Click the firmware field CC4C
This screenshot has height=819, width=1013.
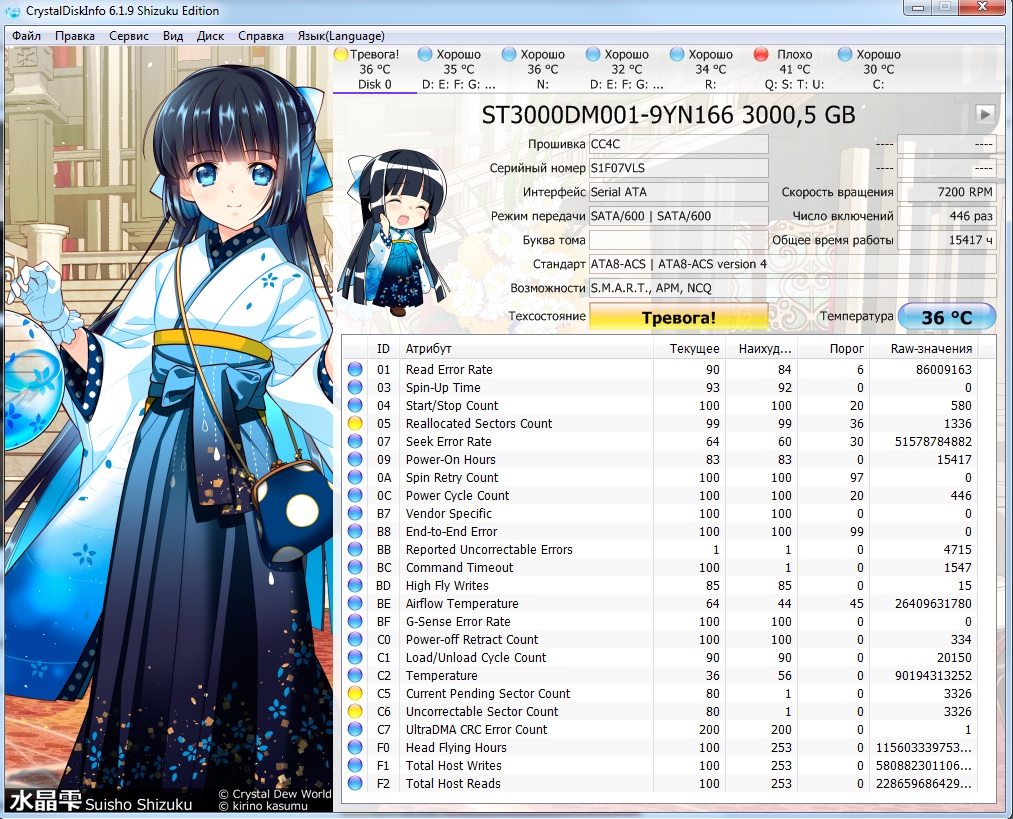[x=678, y=144]
